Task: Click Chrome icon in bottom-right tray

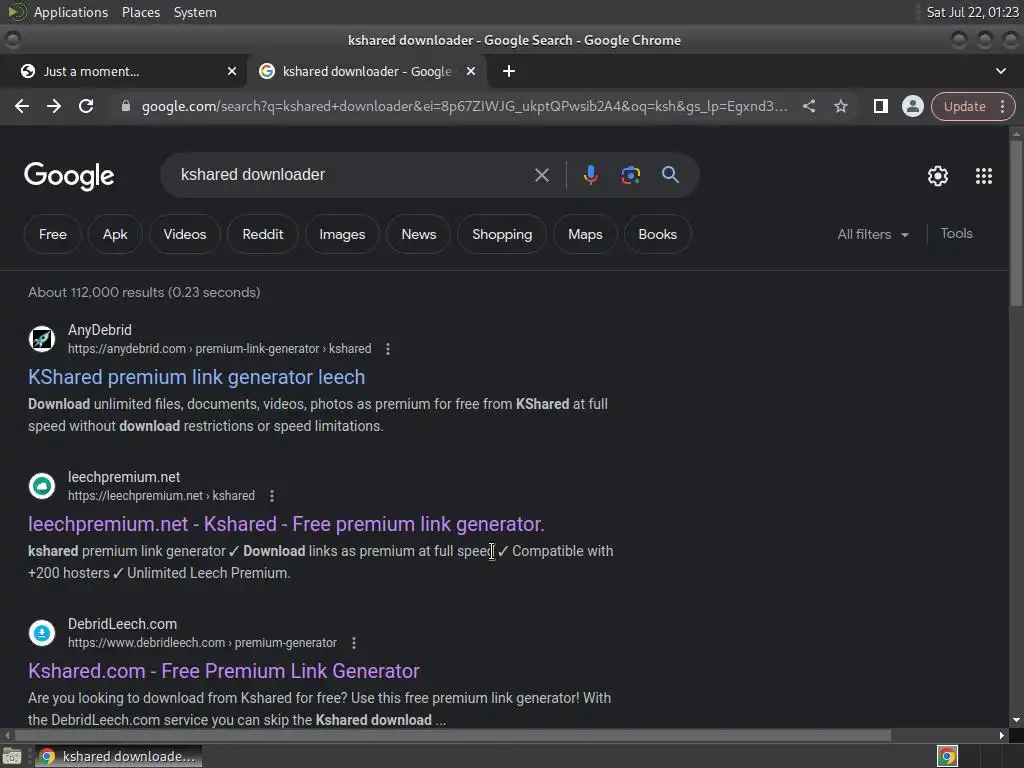Action: 947,756
